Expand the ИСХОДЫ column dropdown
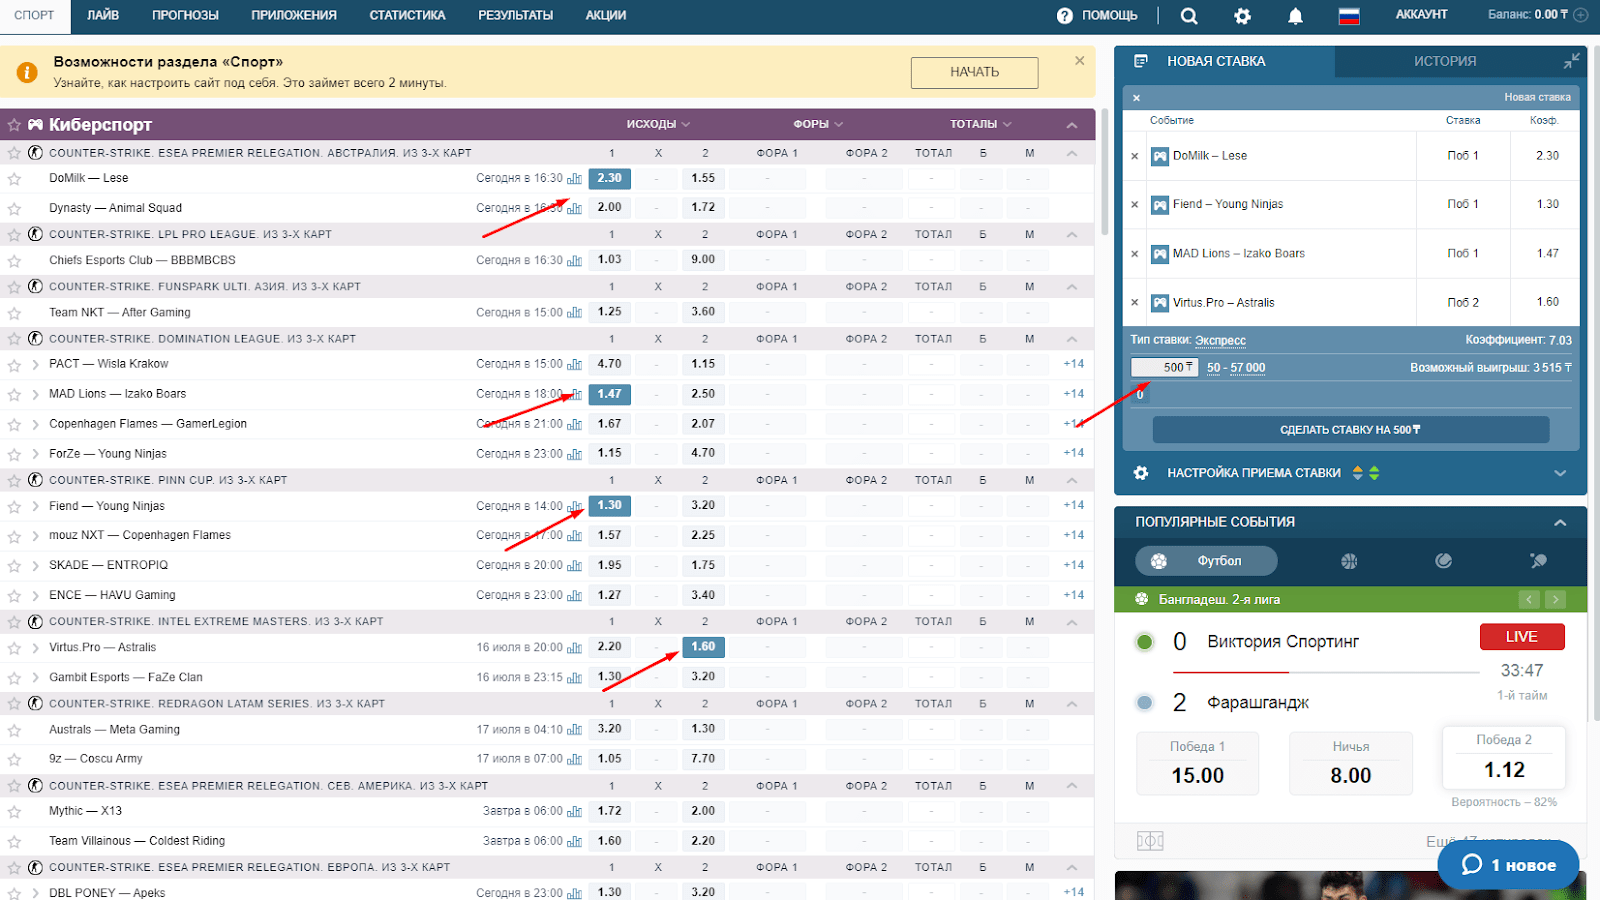This screenshot has width=1600, height=900. pyautogui.click(x=658, y=124)
